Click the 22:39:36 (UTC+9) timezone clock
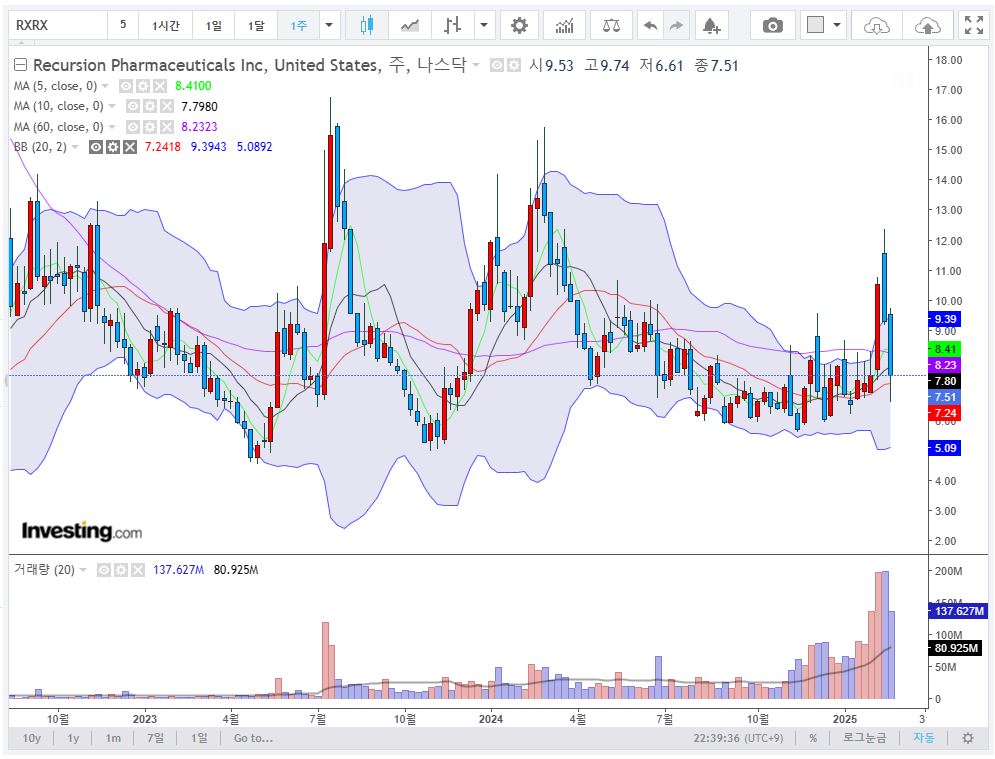 click(738, 738)
